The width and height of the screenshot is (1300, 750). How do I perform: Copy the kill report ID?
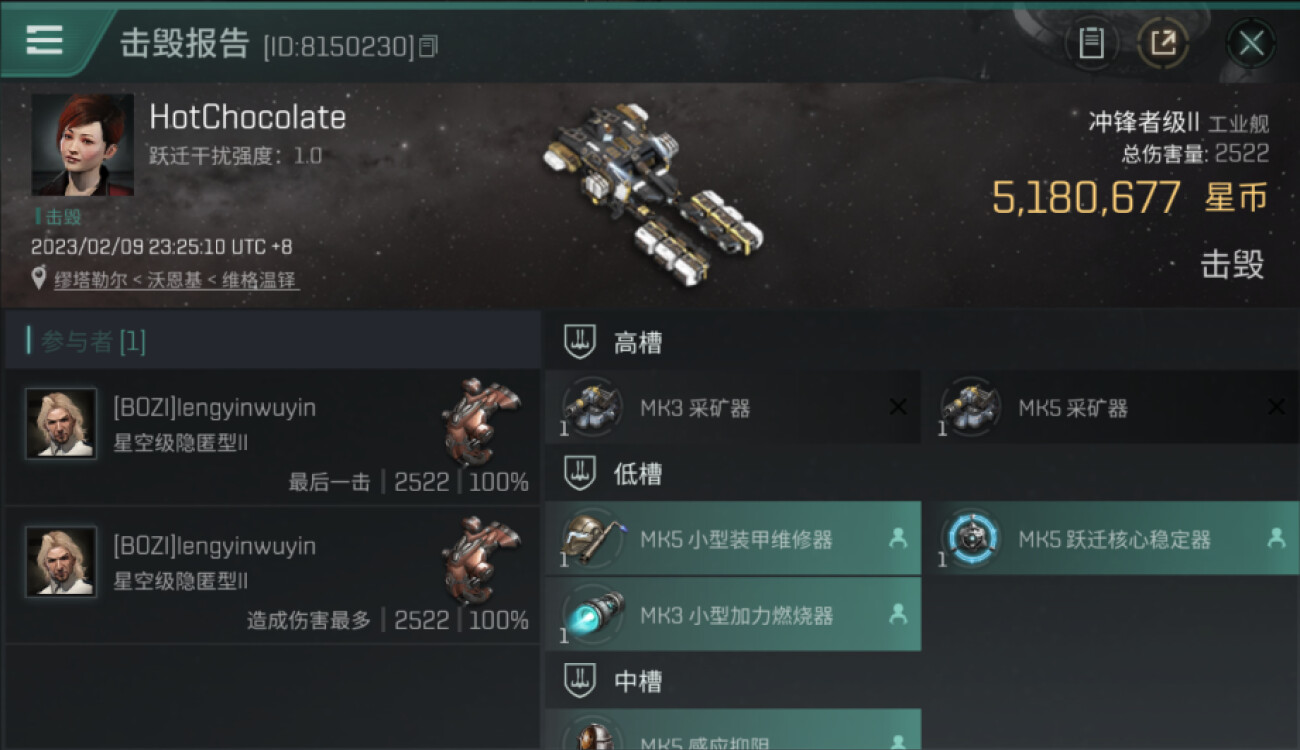click(x=428, y=46)
